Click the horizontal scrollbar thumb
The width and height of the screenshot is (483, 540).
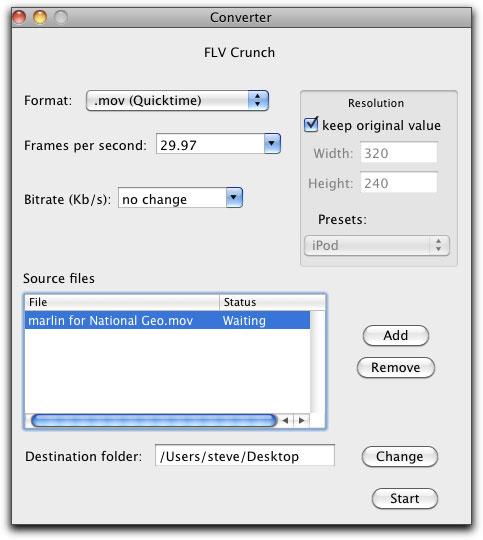point(154,420)
